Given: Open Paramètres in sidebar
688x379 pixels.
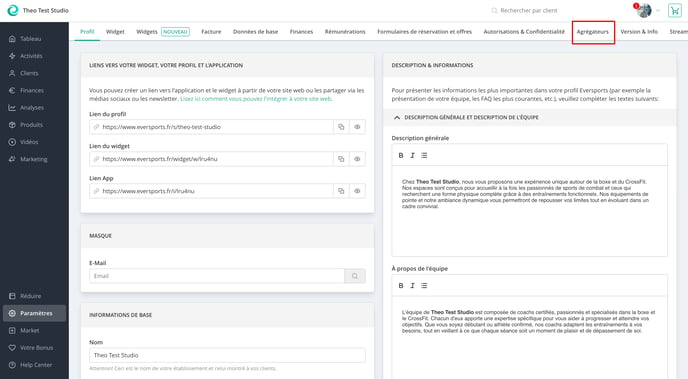Looking at the screenshot, I should point(34,313).
